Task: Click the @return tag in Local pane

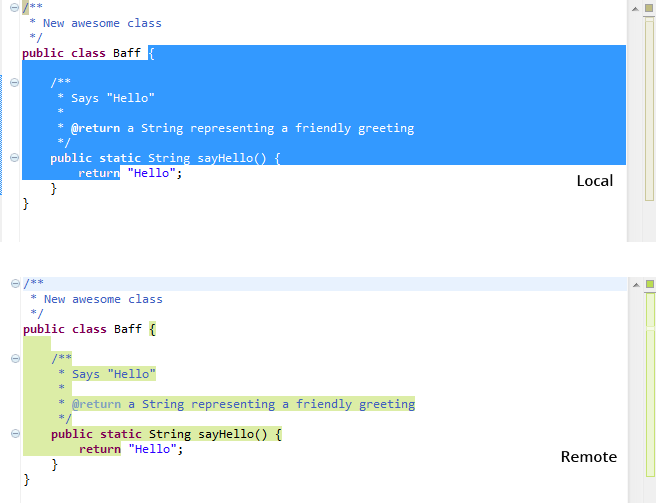Action: 96,128
